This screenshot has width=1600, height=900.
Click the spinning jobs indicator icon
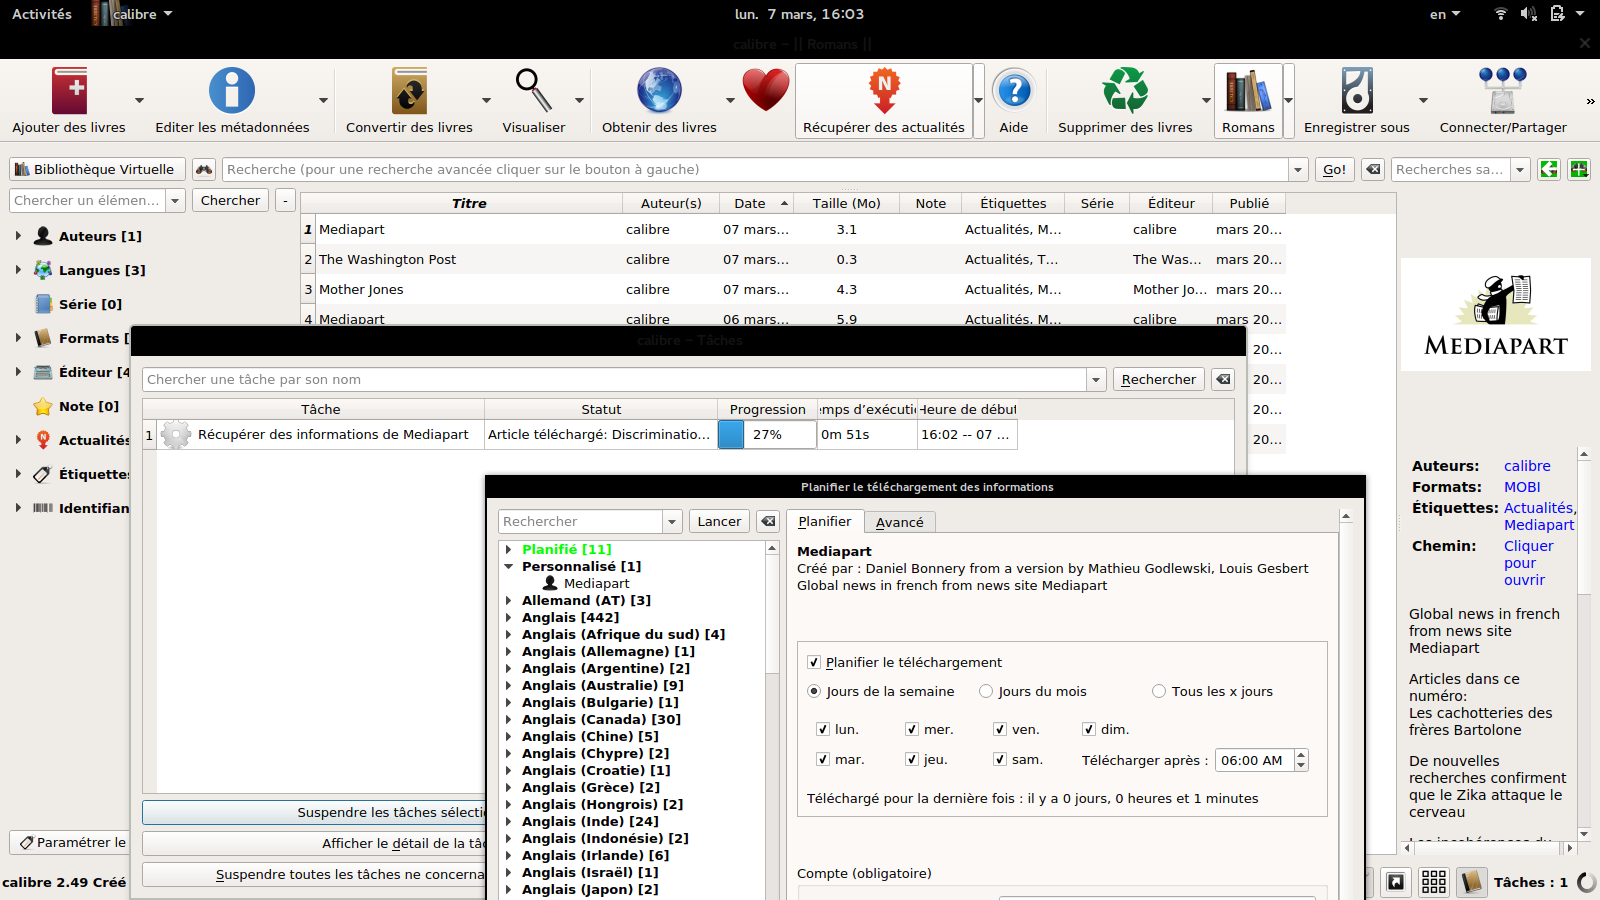click(x=1586, y=882)
